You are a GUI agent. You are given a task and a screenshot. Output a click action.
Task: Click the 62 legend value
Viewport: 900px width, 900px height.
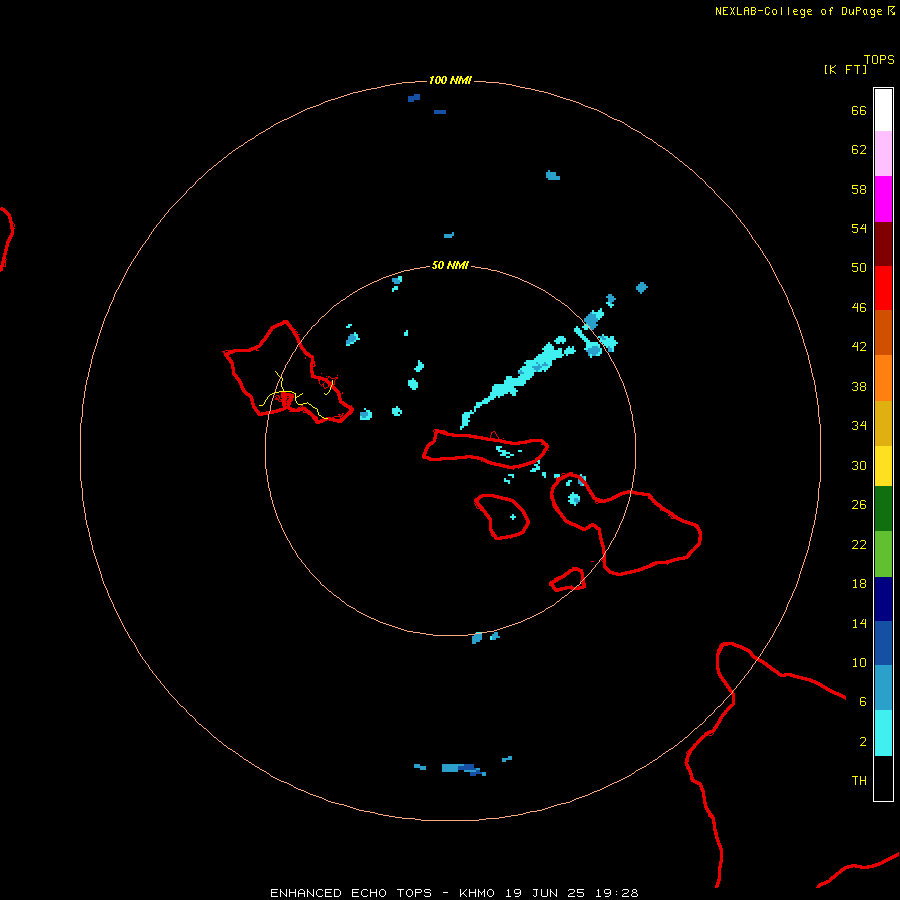(859, 150)
